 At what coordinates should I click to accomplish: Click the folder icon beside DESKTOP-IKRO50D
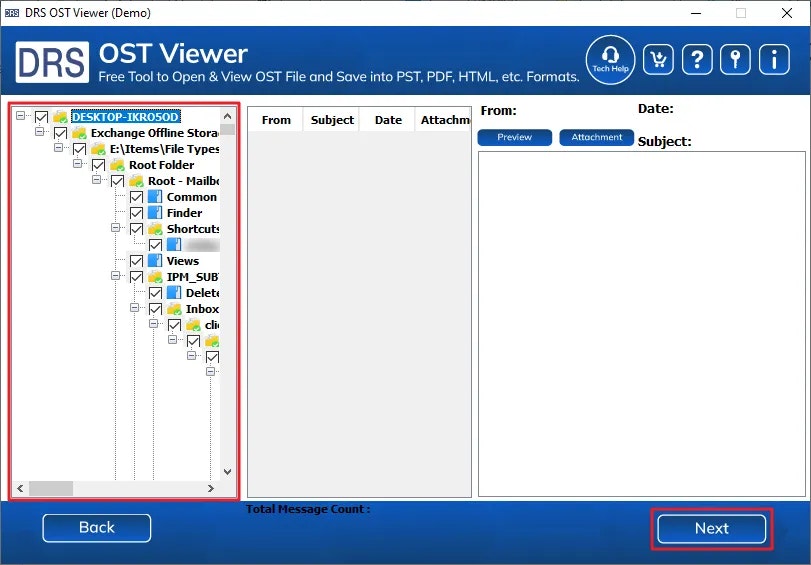(61, 117)
